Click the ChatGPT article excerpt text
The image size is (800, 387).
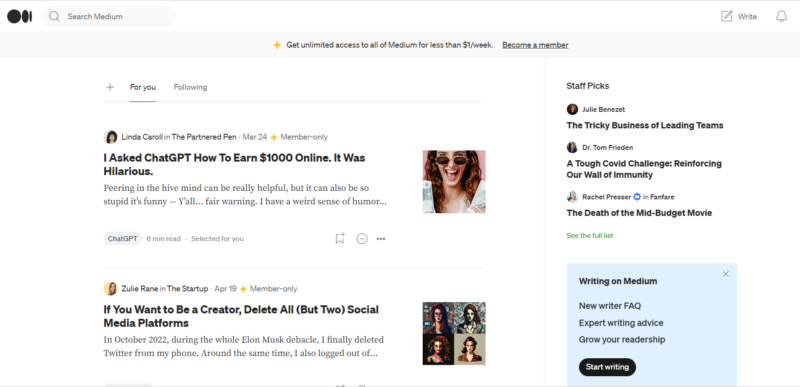[x=245, y=195]
